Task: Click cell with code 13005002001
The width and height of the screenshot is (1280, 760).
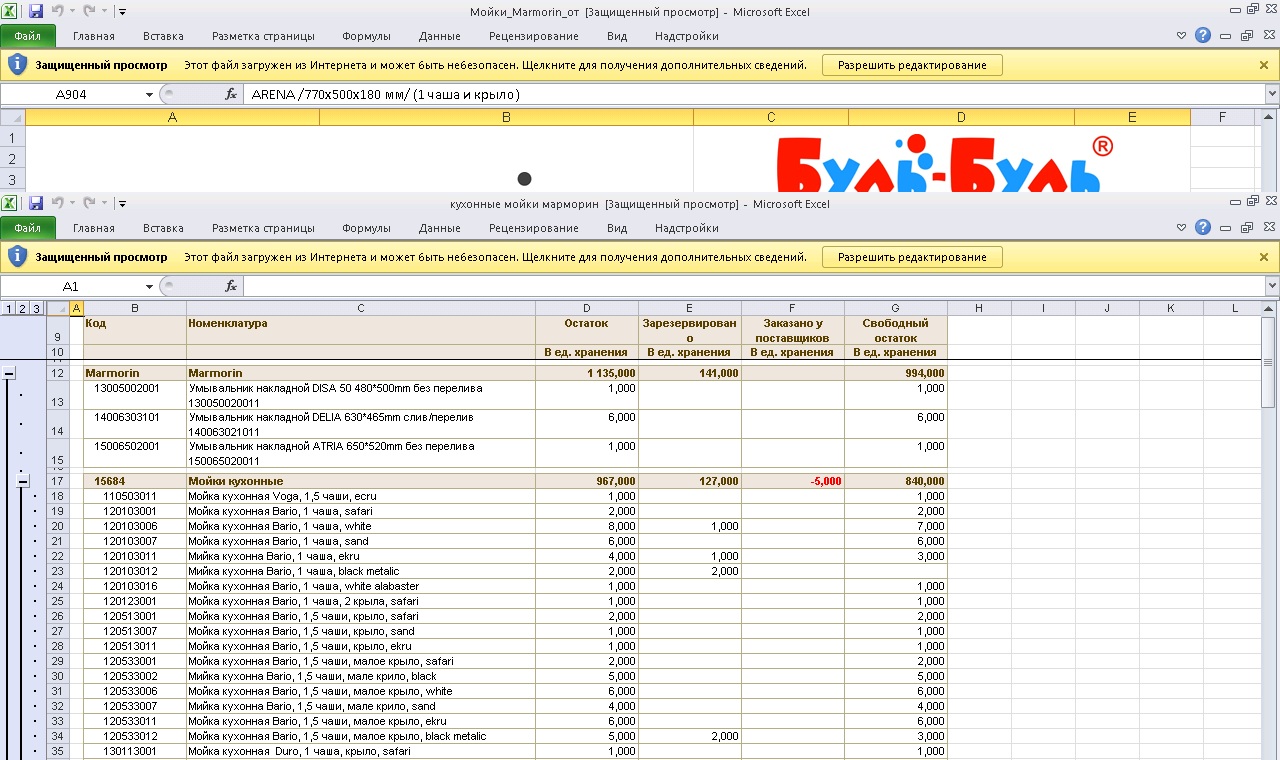Action: tap(135, 395)
